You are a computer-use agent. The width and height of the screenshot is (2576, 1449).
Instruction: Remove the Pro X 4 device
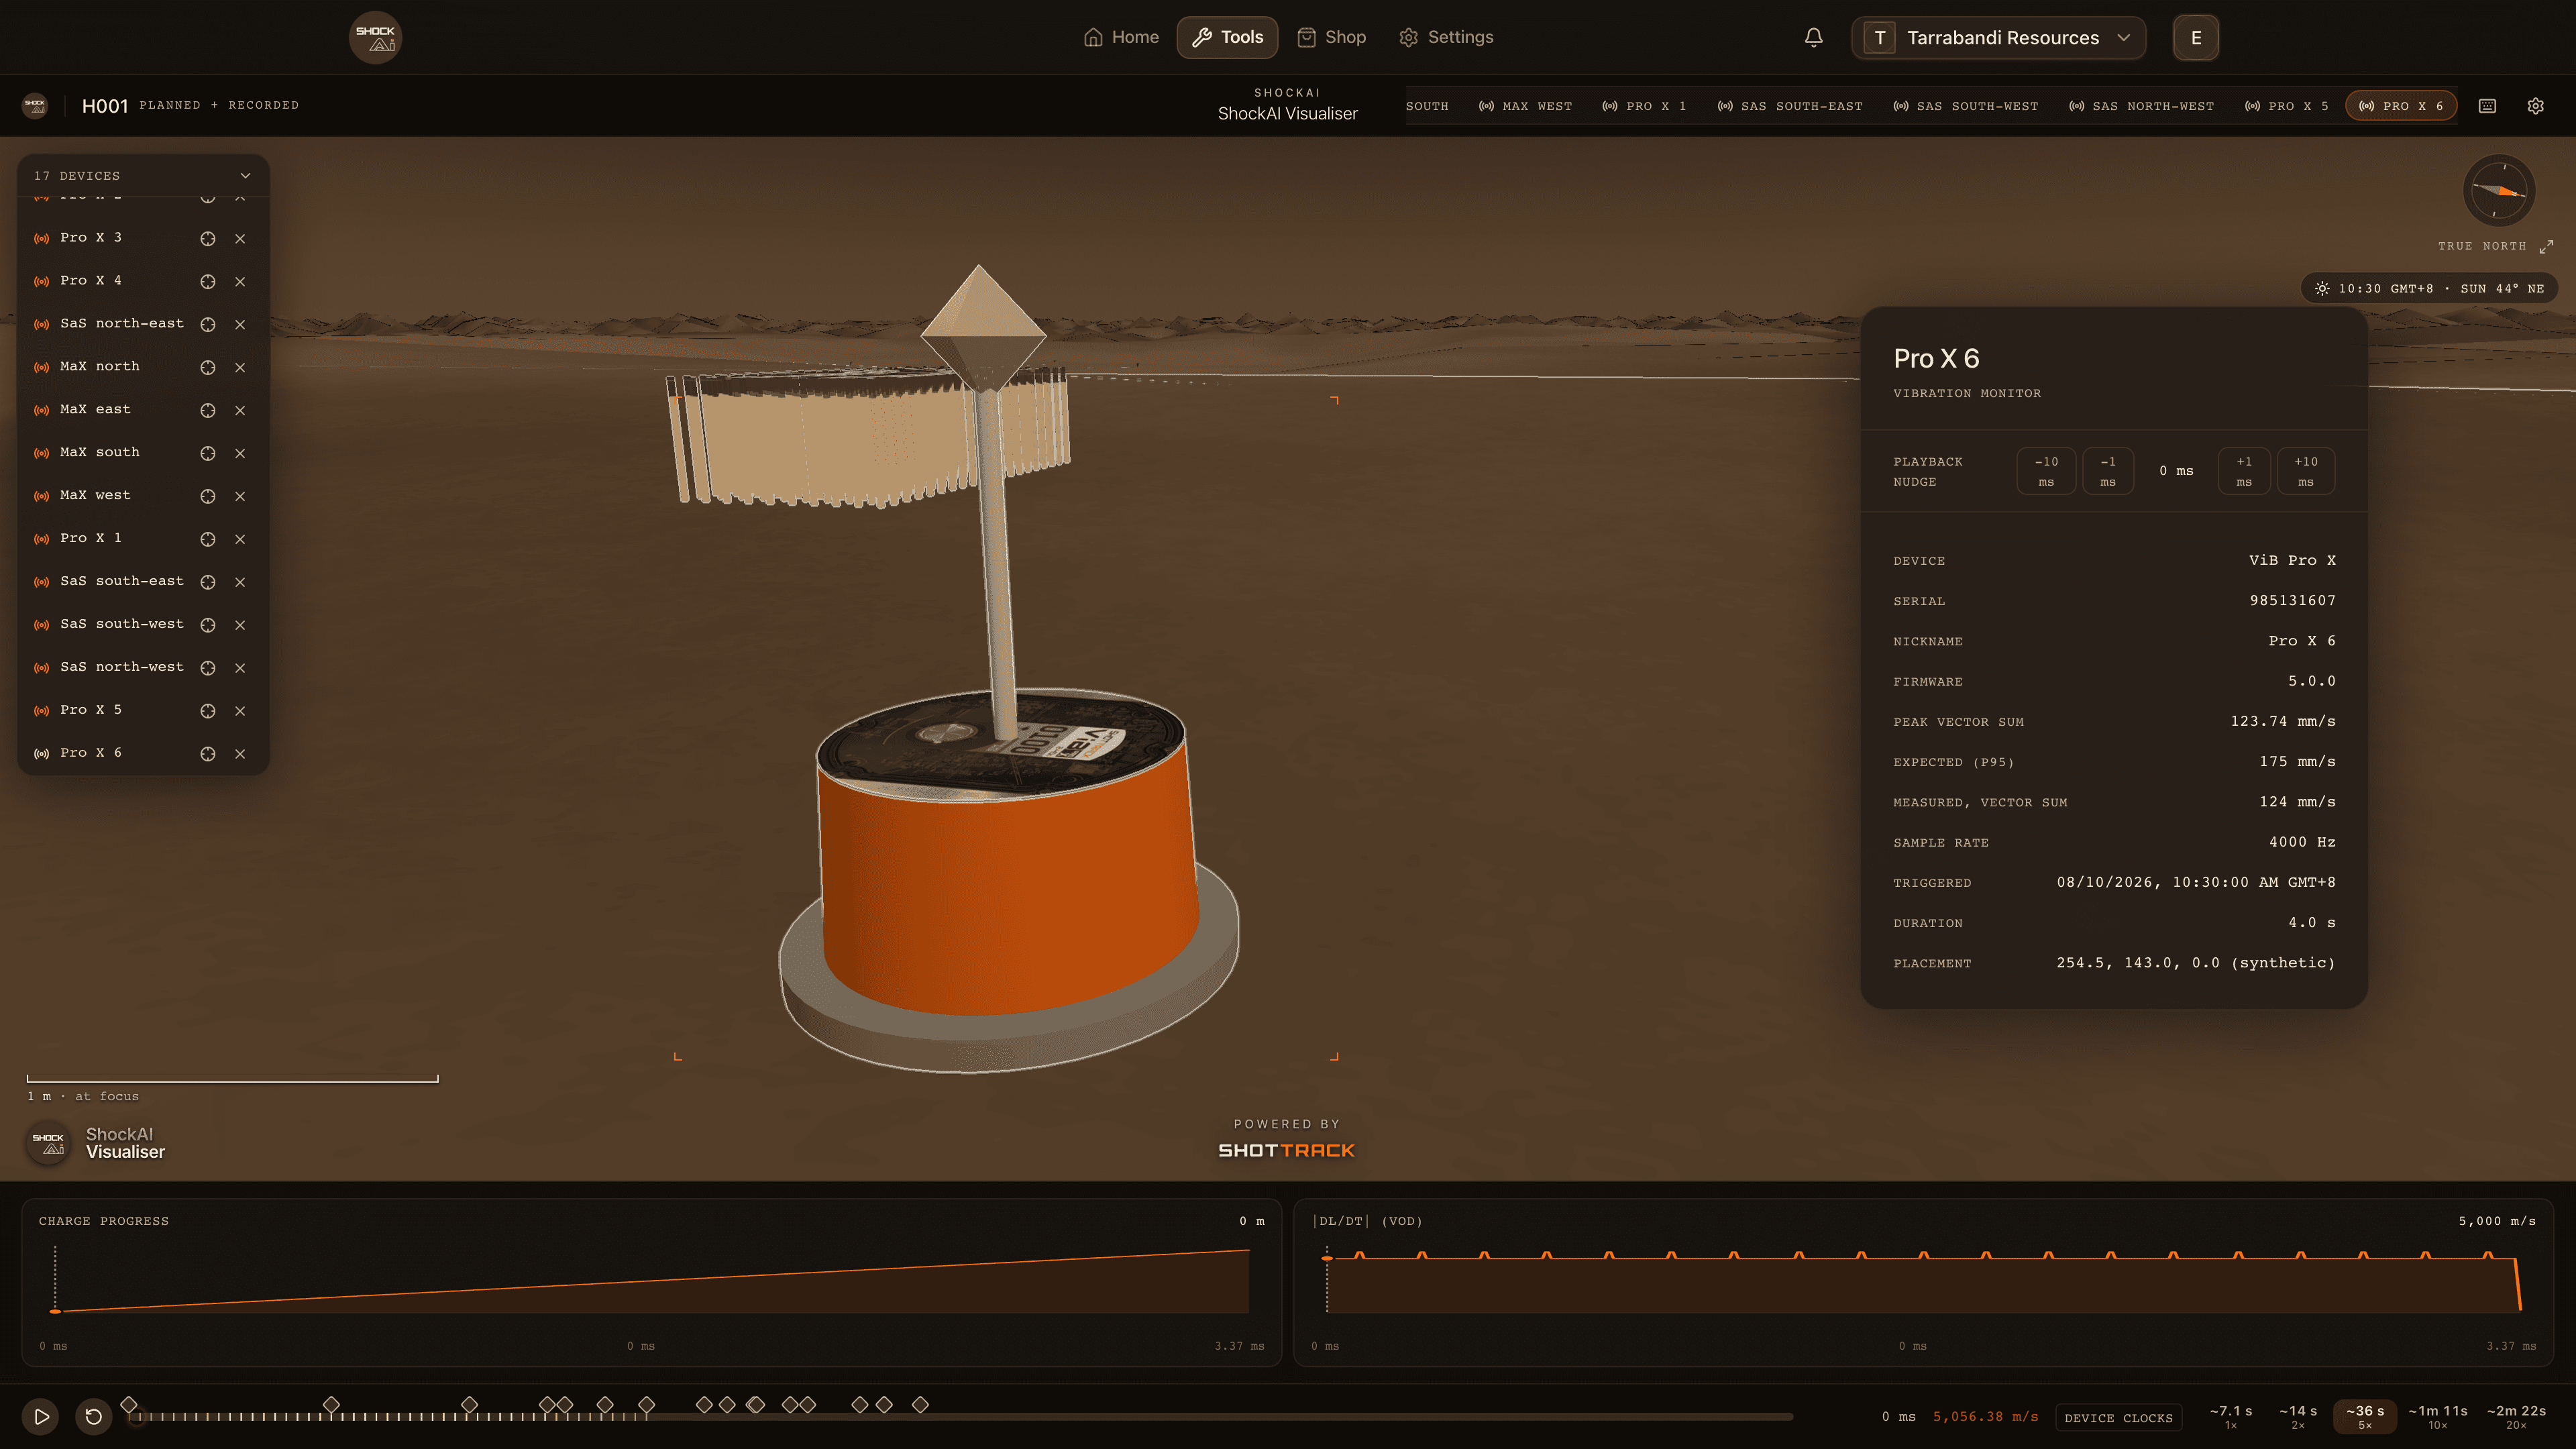240,281
